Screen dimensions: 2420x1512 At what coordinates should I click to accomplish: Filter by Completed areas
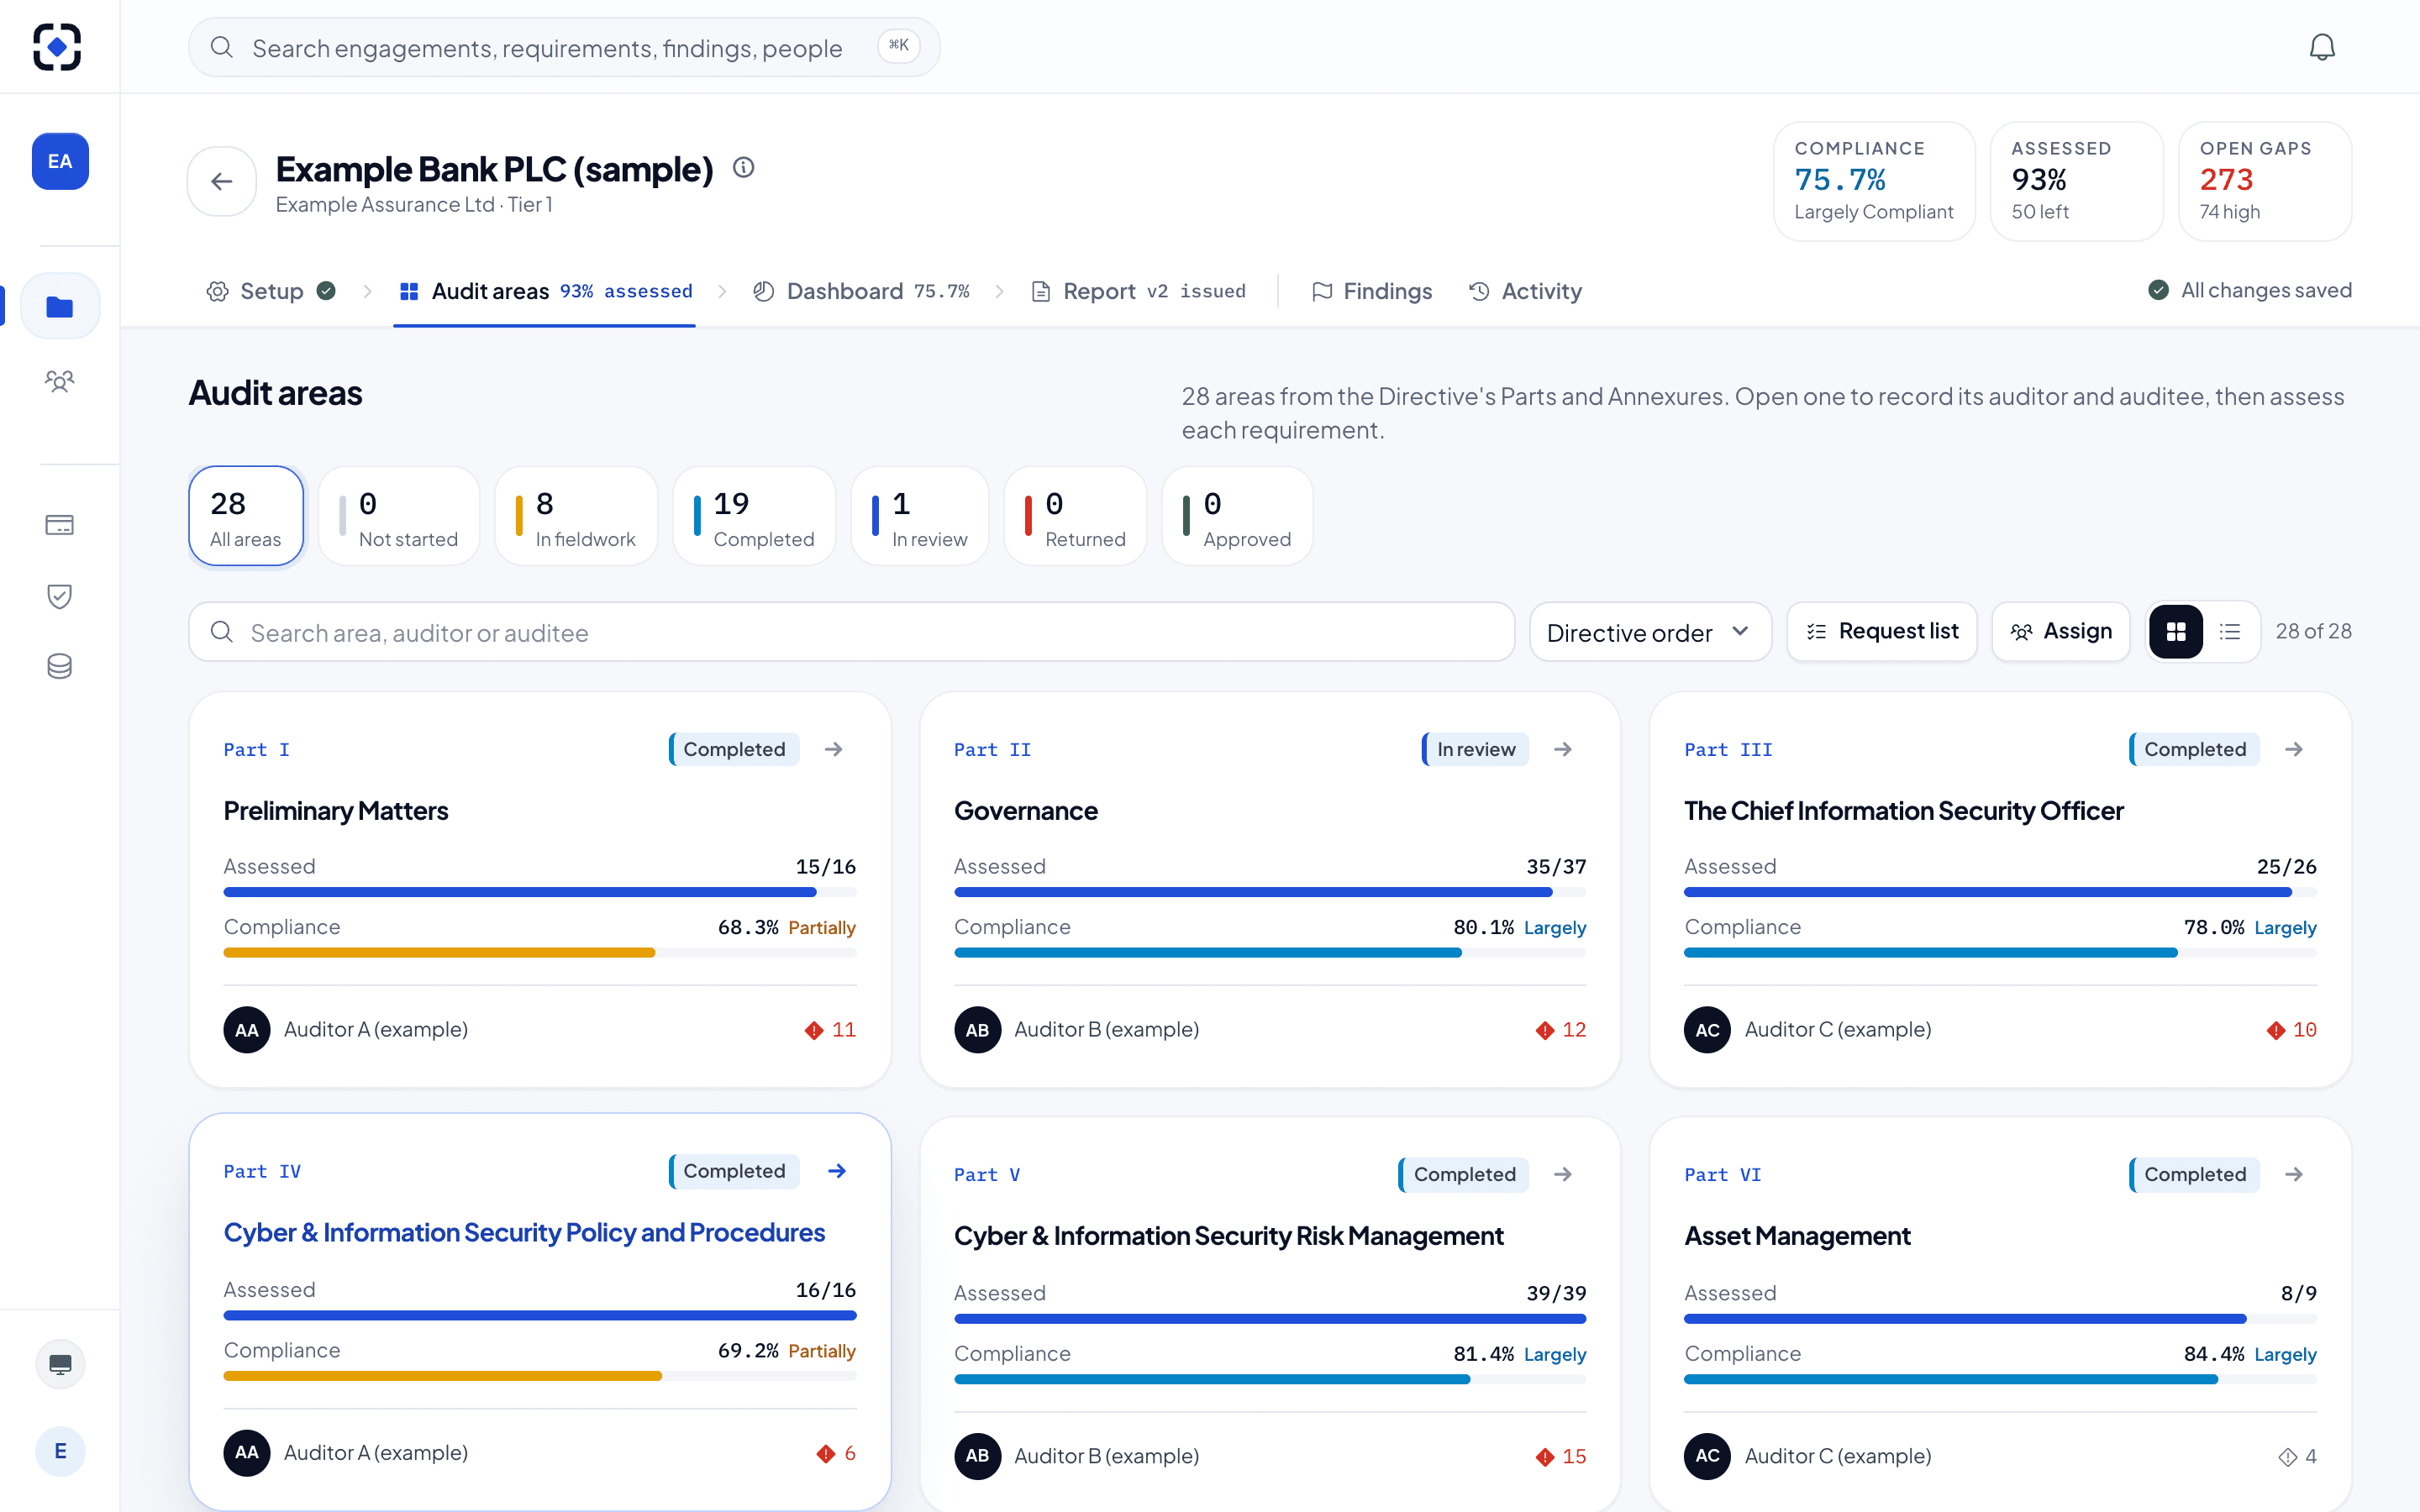[x=755, y=516]
